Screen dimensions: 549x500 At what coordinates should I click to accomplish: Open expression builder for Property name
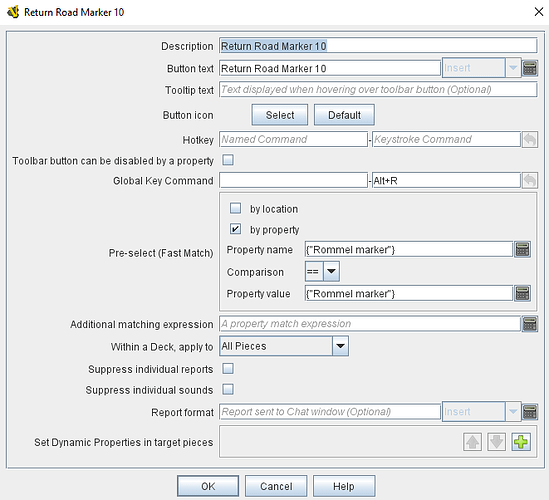(x=522, y=249)
